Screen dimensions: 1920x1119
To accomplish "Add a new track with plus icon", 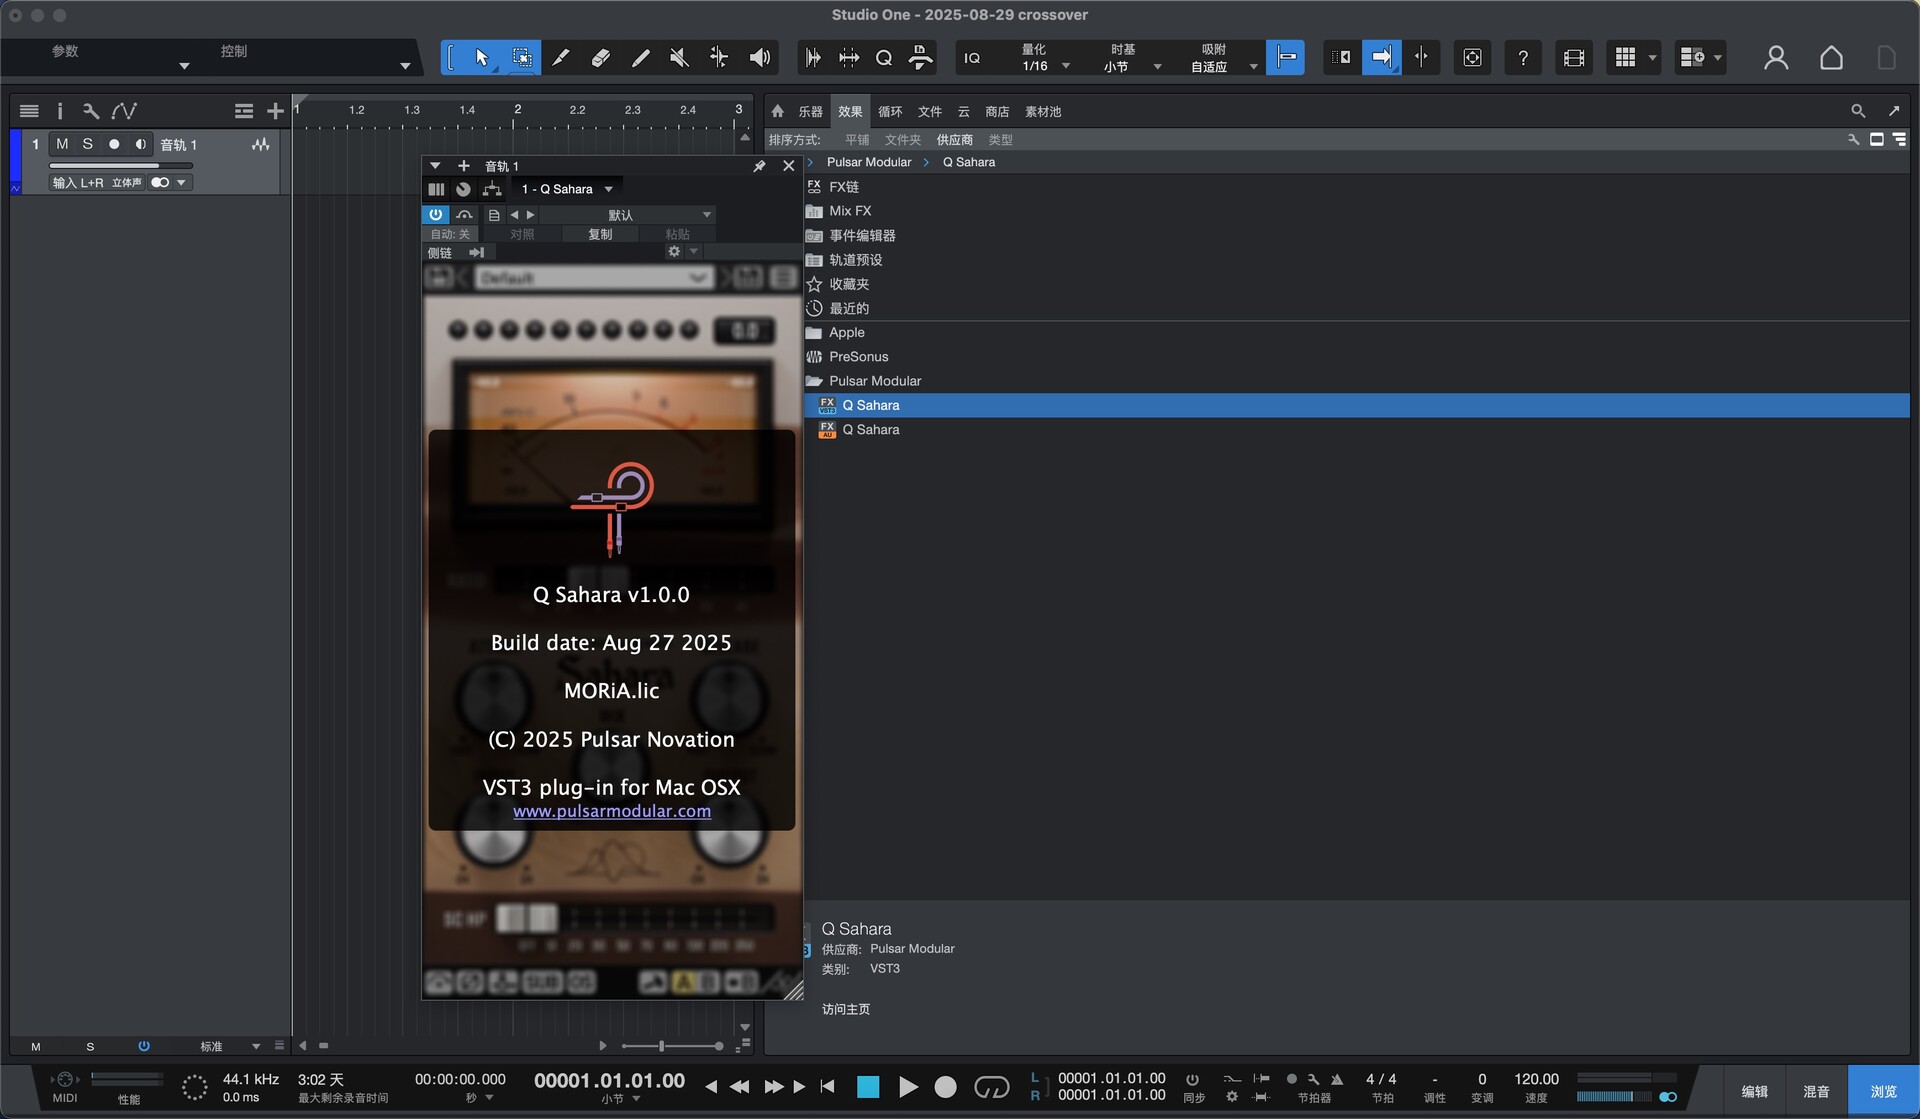I will click(x=275, y=111).
